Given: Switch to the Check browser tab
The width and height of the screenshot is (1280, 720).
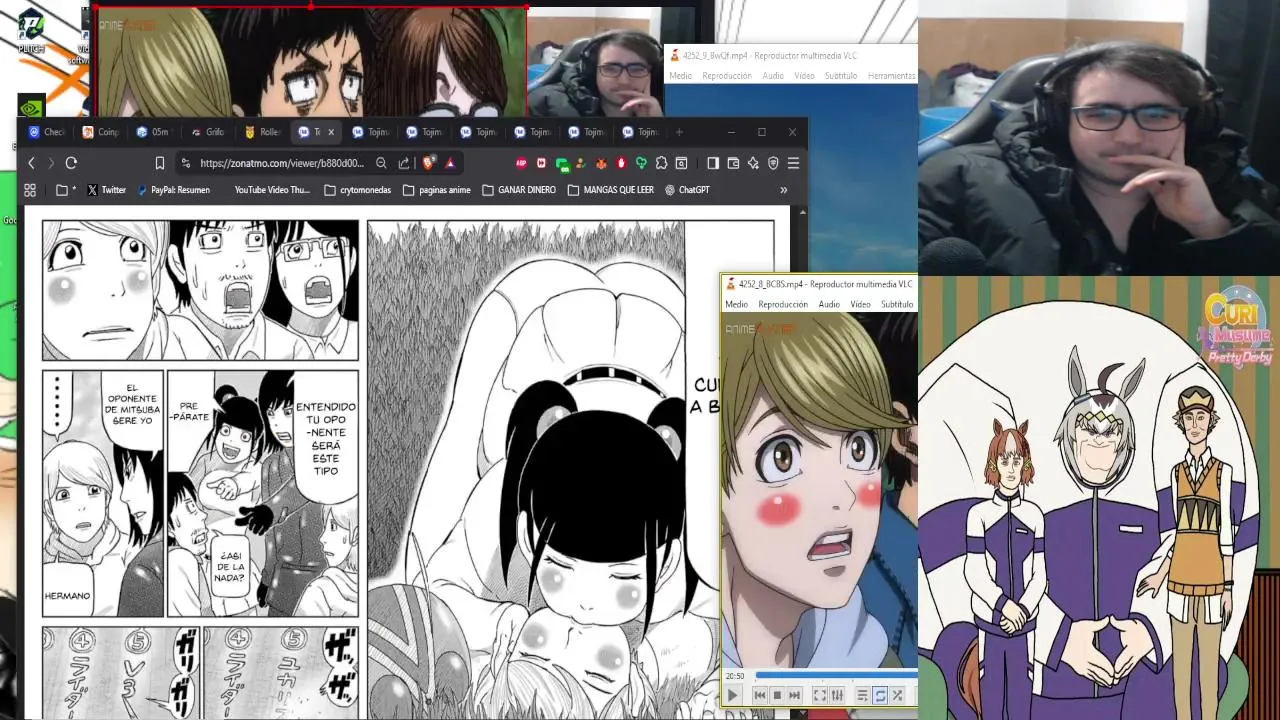Looking at the screenshot, I should click(47, 132).
